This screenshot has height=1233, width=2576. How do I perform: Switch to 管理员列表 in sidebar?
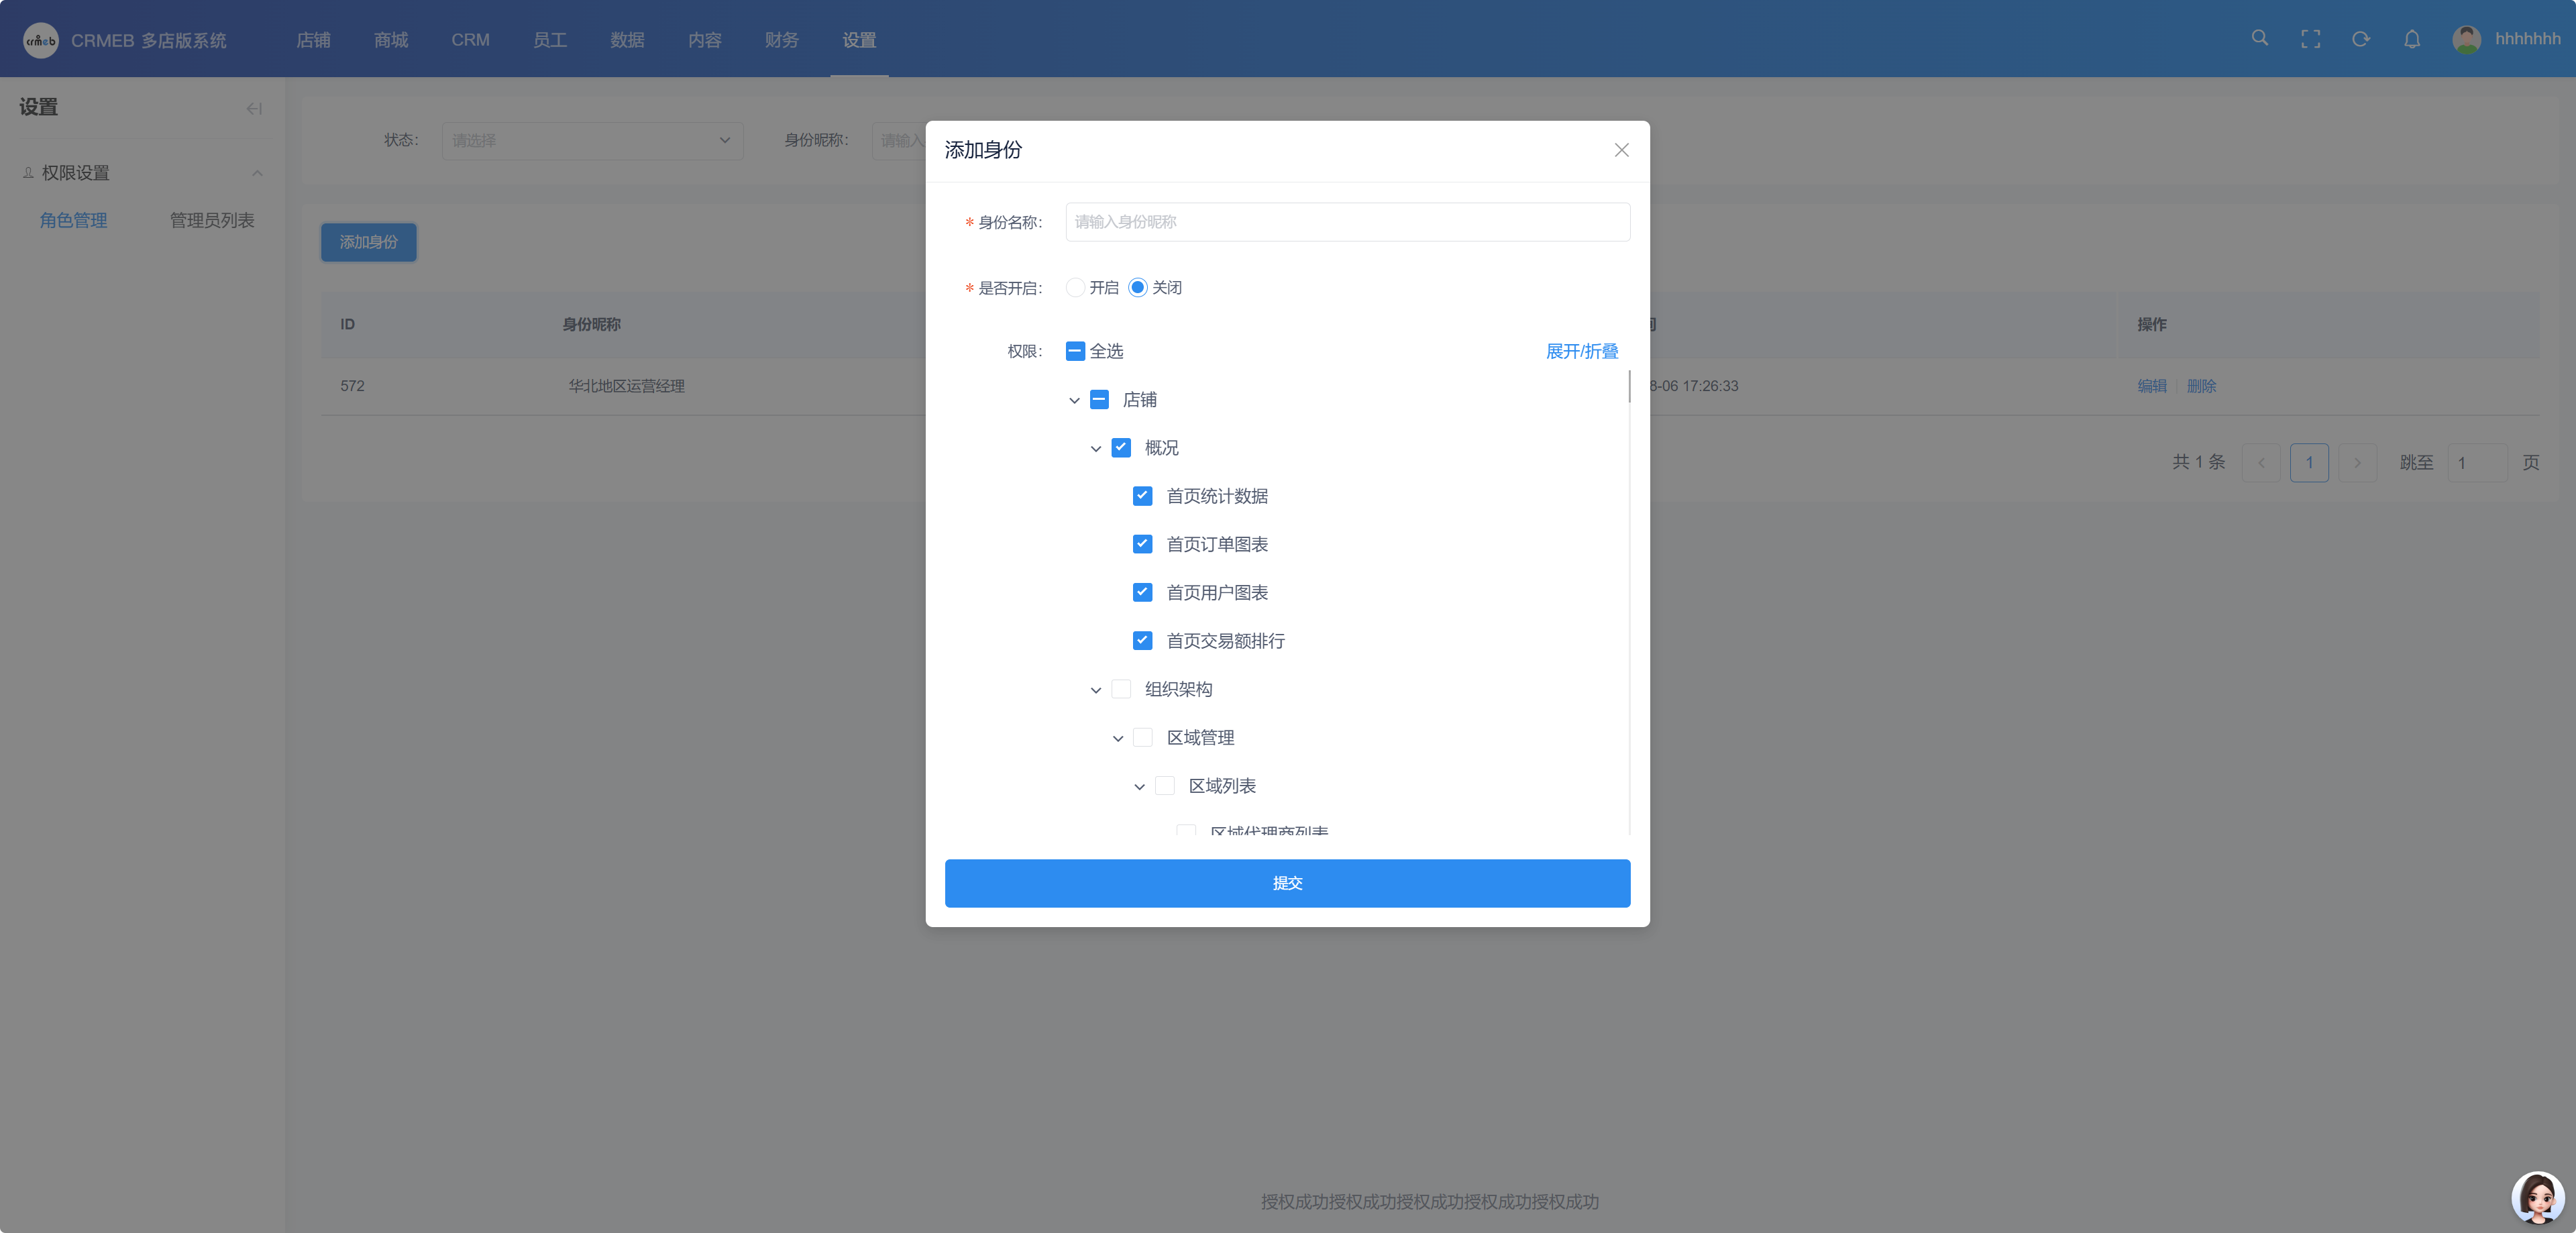(212, 220)
